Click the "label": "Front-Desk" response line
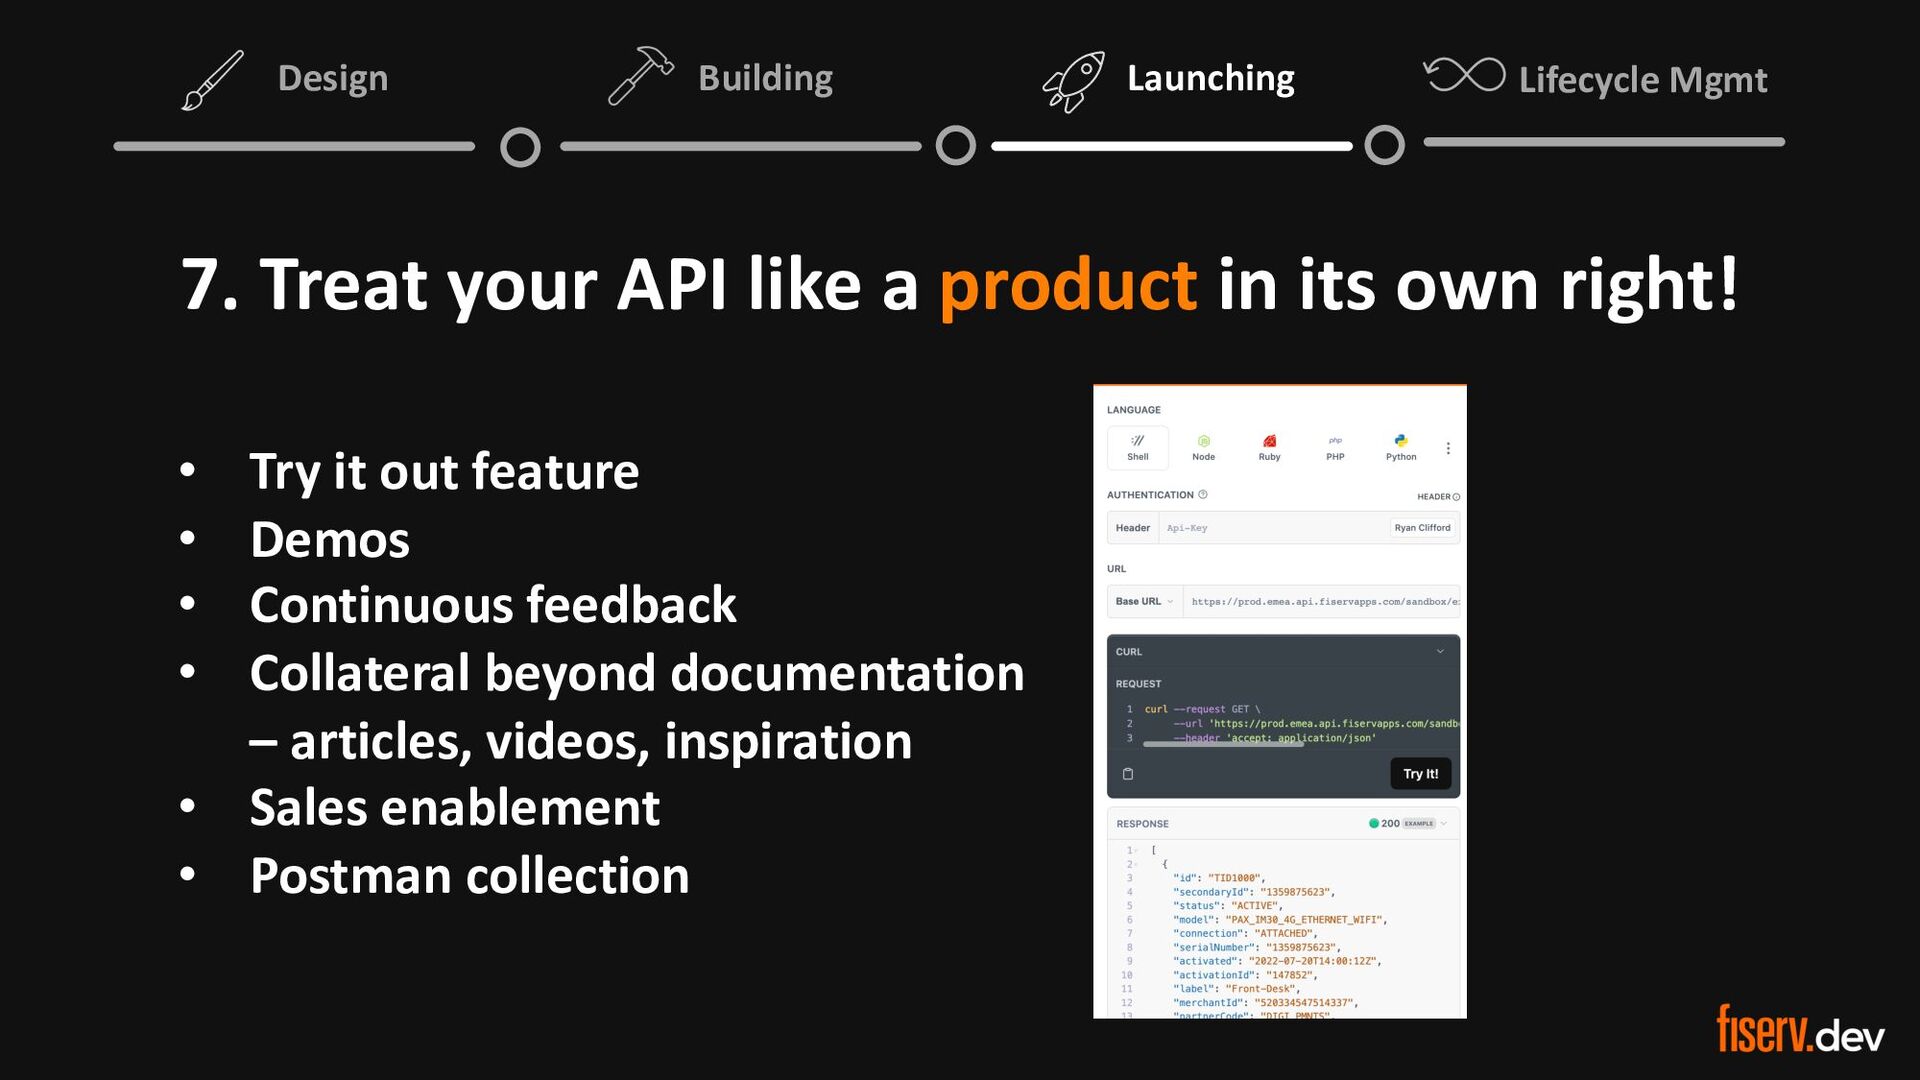Viewport: 1920px width, 1080px height. click(x=1236, y=989)
